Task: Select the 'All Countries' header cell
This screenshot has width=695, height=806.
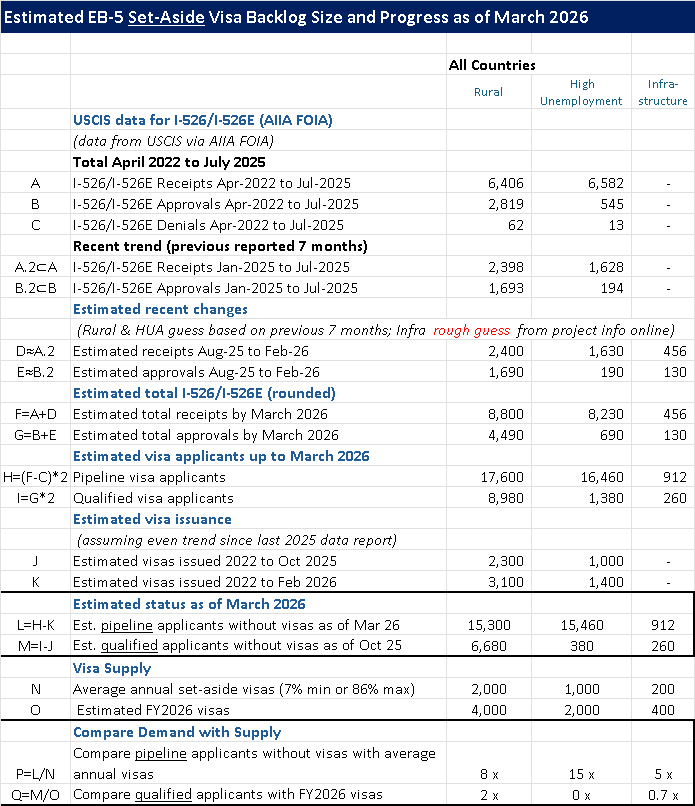Action: (x=492, y=65)
